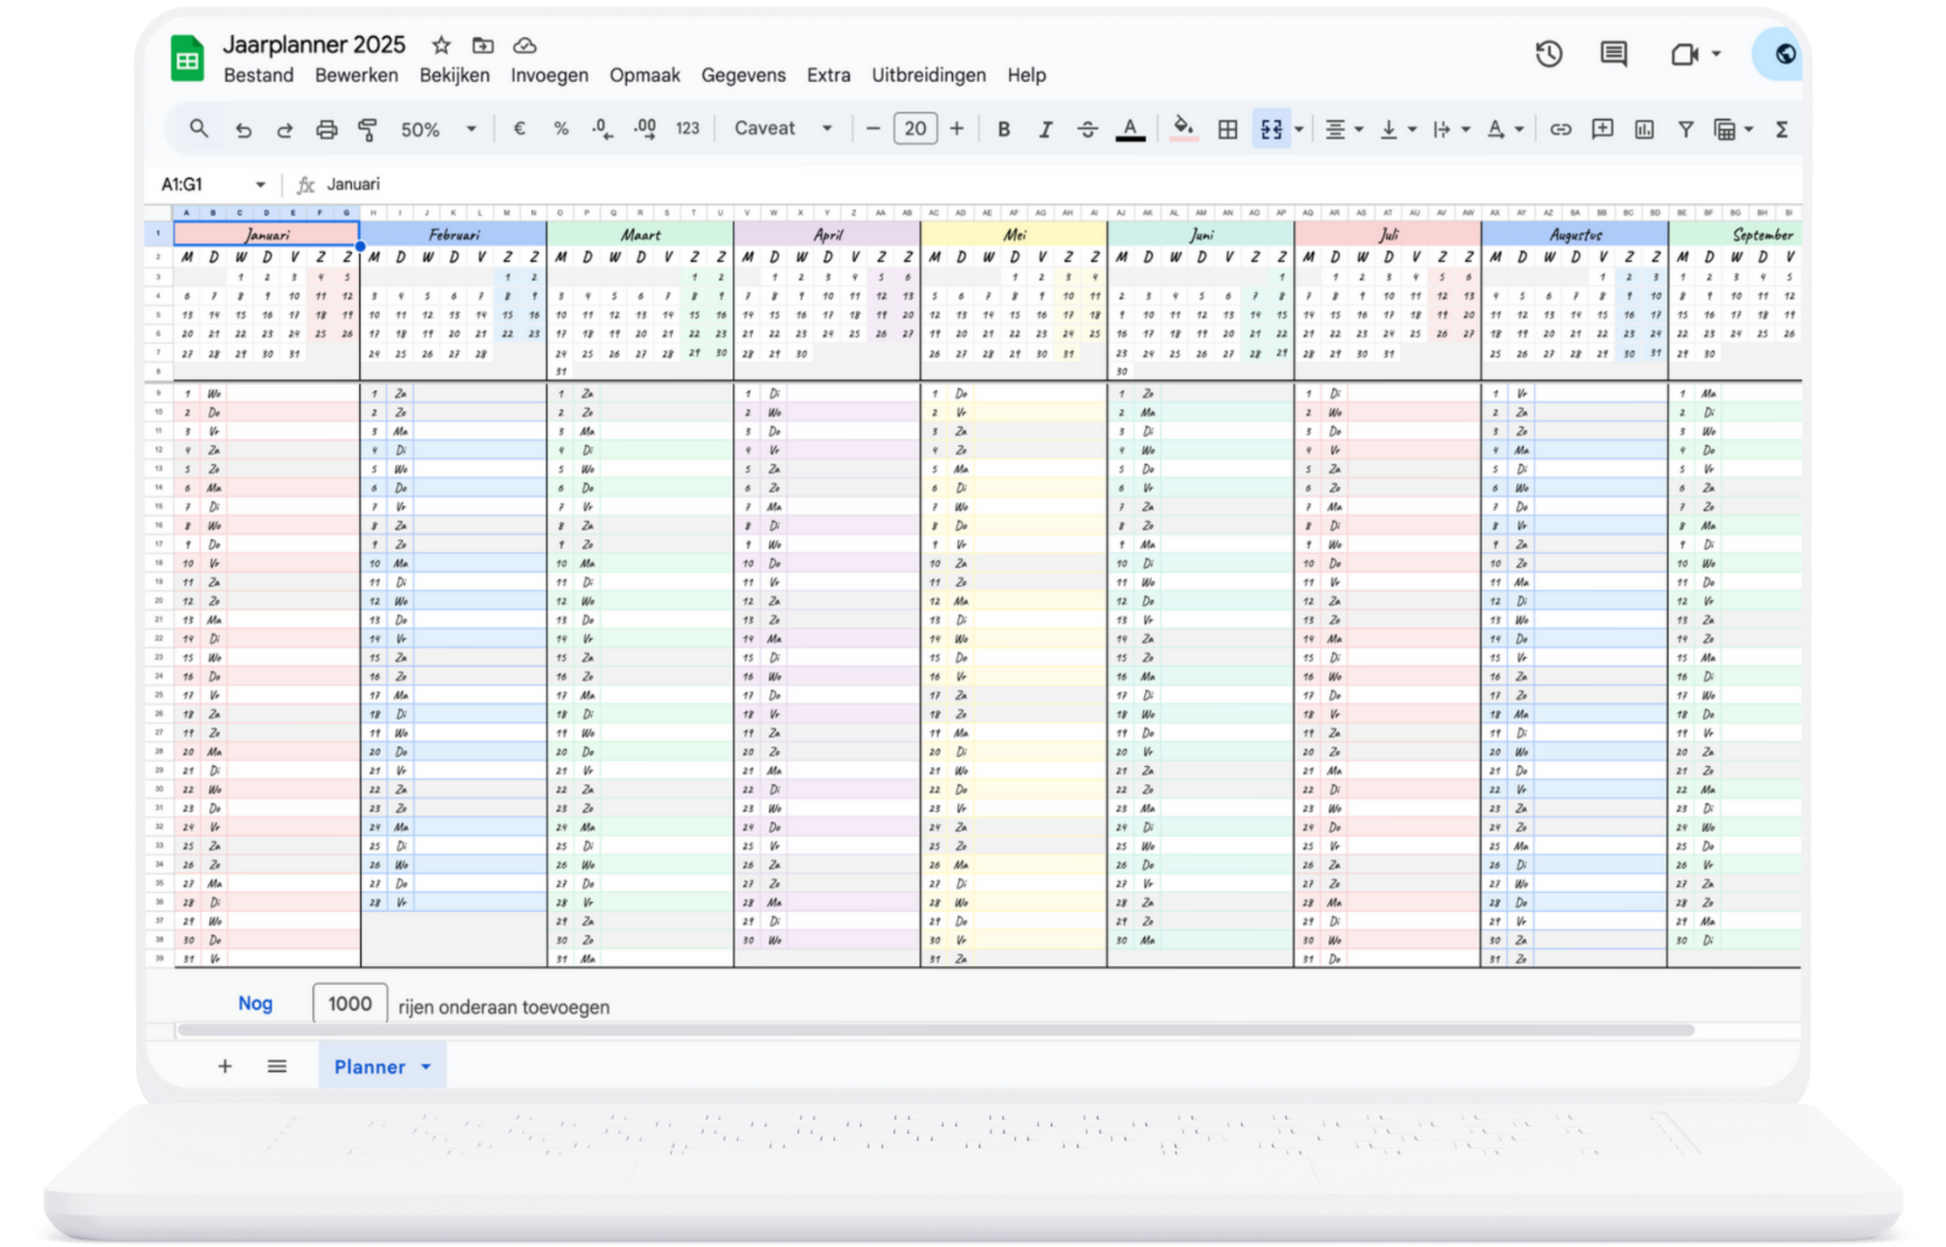Screen dimensions: 1946x1247
Task: Click the share globe button
Action: 1780,54
